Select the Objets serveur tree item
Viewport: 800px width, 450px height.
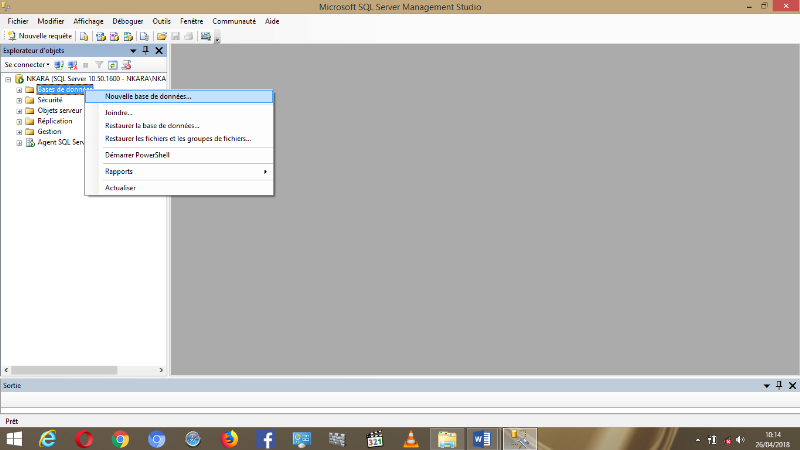click(59, 110)
